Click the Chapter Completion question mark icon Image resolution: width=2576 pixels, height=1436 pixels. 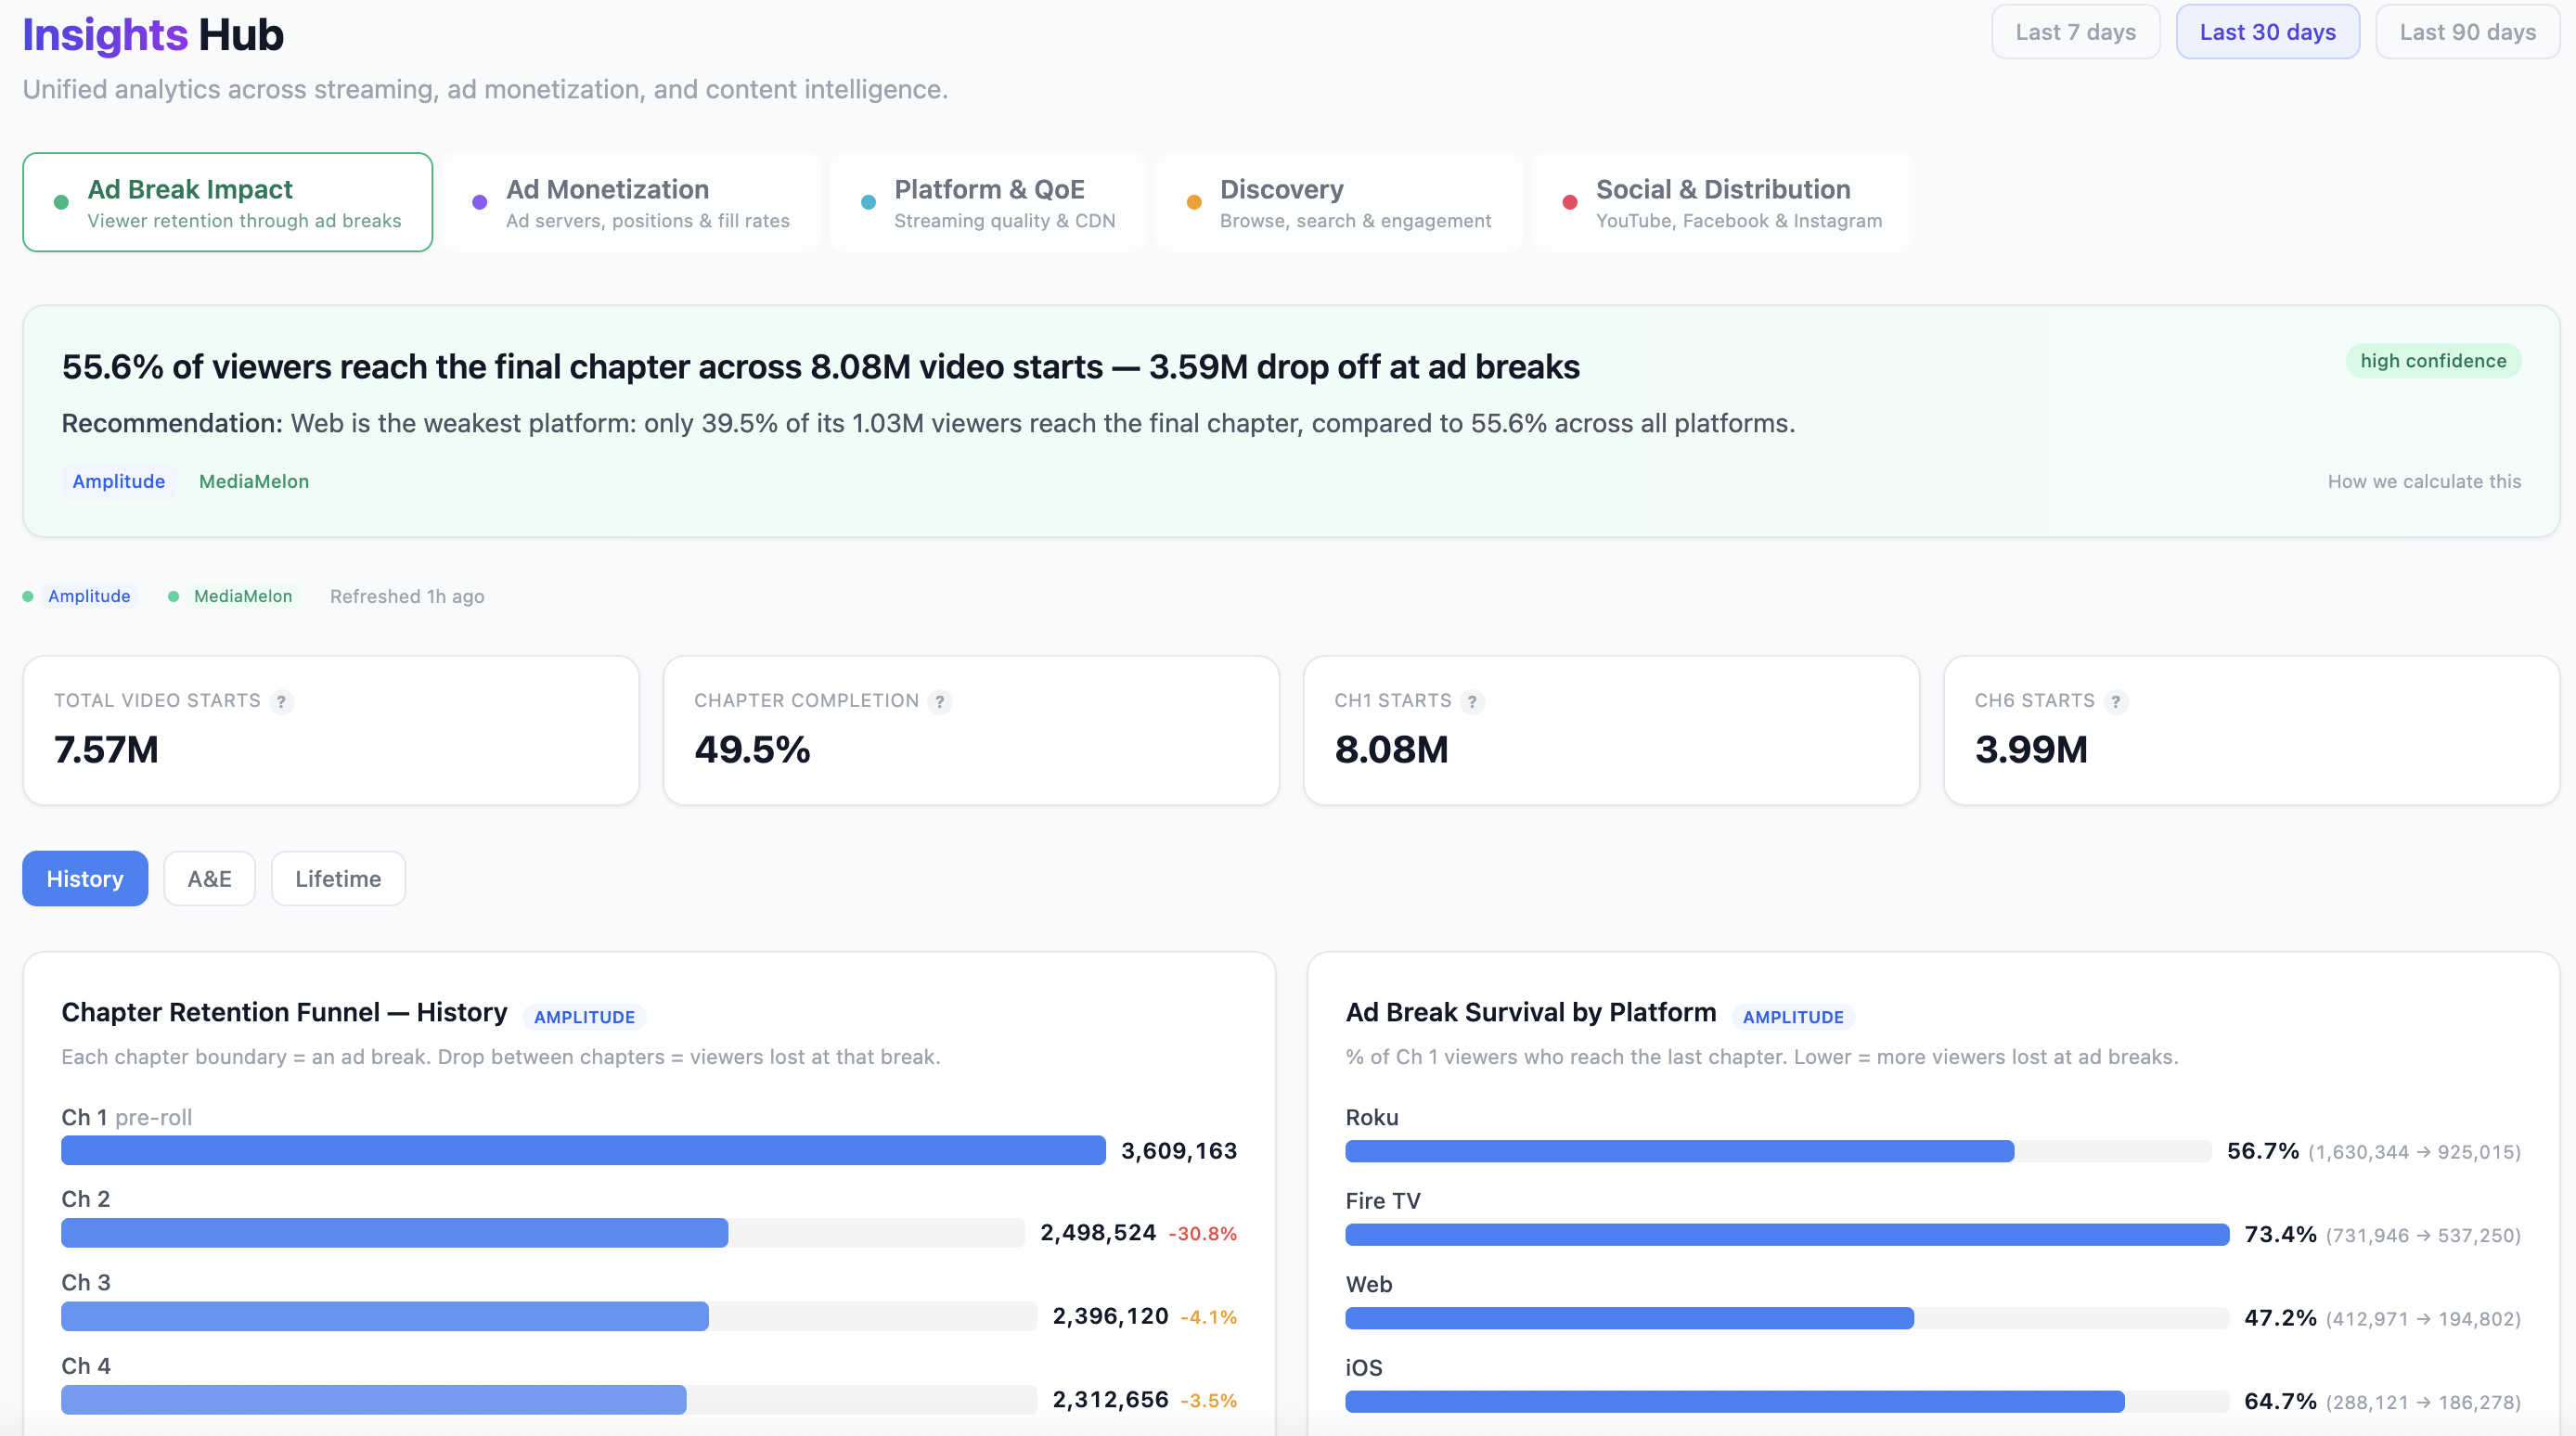point(939,701)
